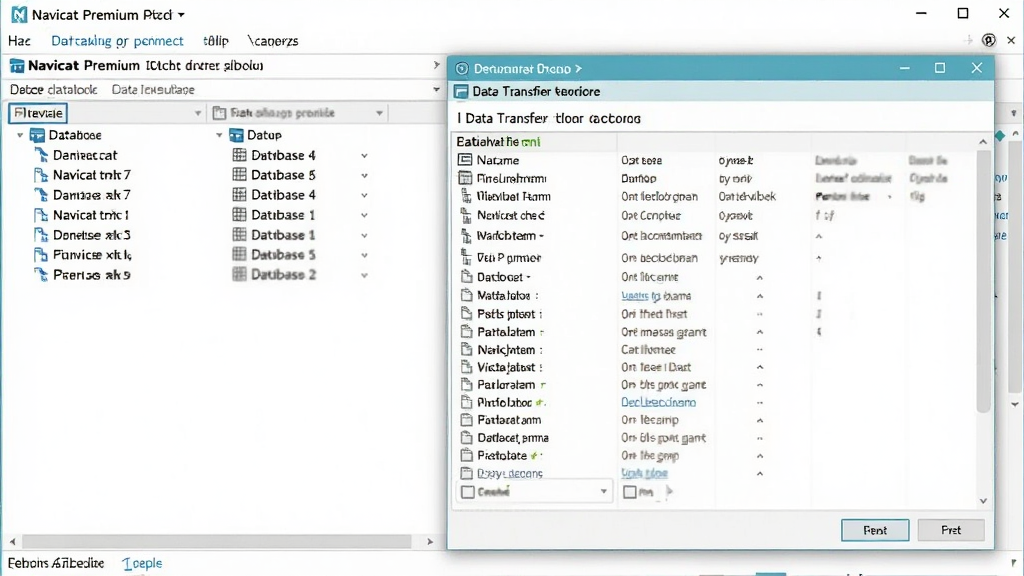Expand chevron next to Database 2
The image size is (1024, 576).
click(x=364, y=275)
